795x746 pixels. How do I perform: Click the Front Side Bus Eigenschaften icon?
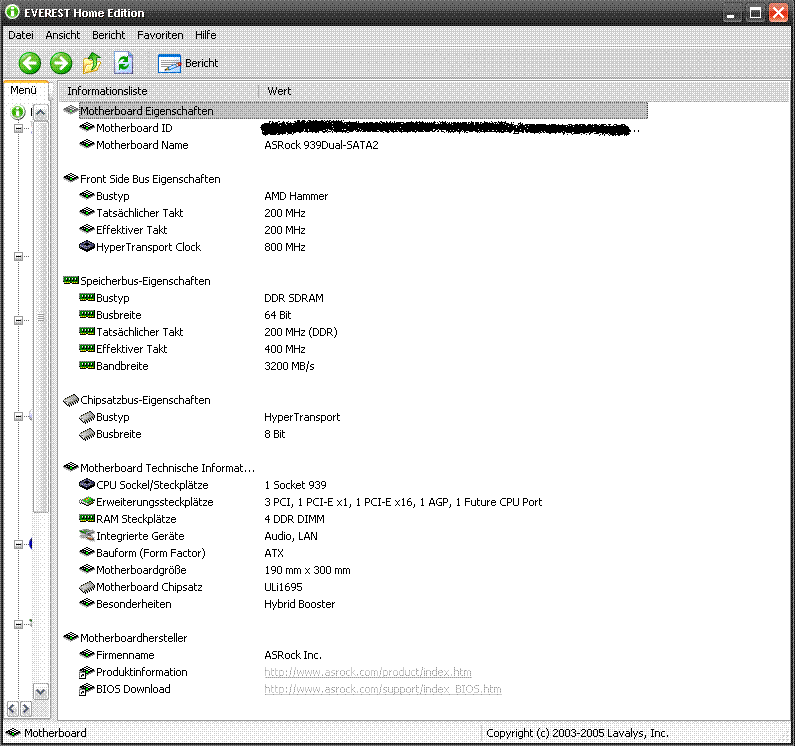pyautogui.click(x=70, y=178)
